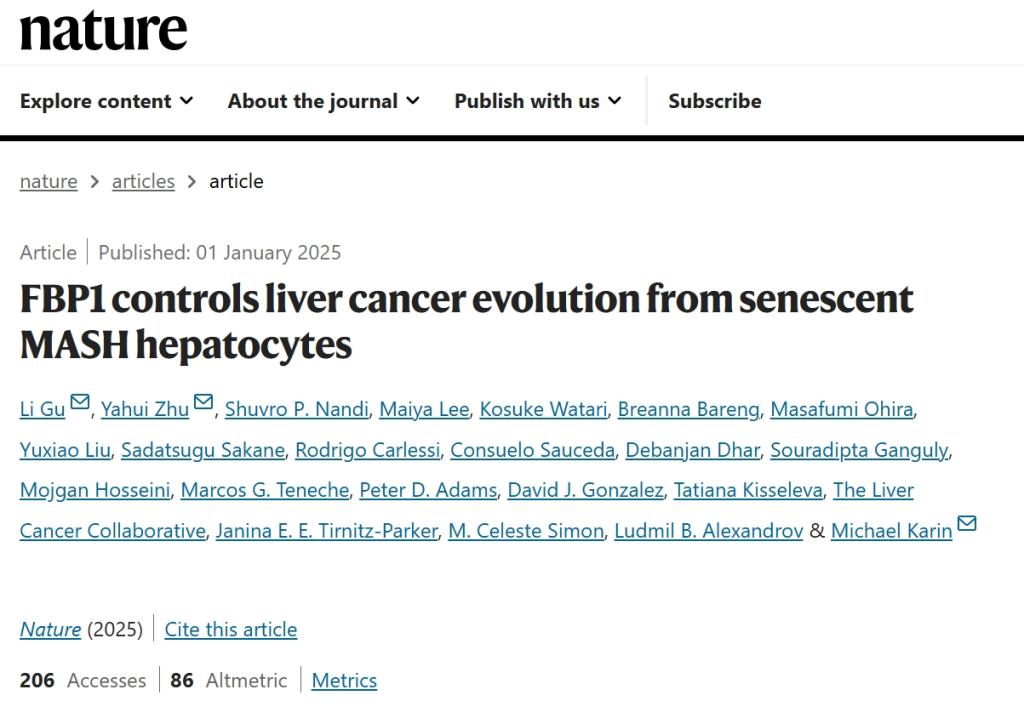1024x718 pixels.
Task: Click the mail icon after Michael Karin
Action: click(967, 523)
